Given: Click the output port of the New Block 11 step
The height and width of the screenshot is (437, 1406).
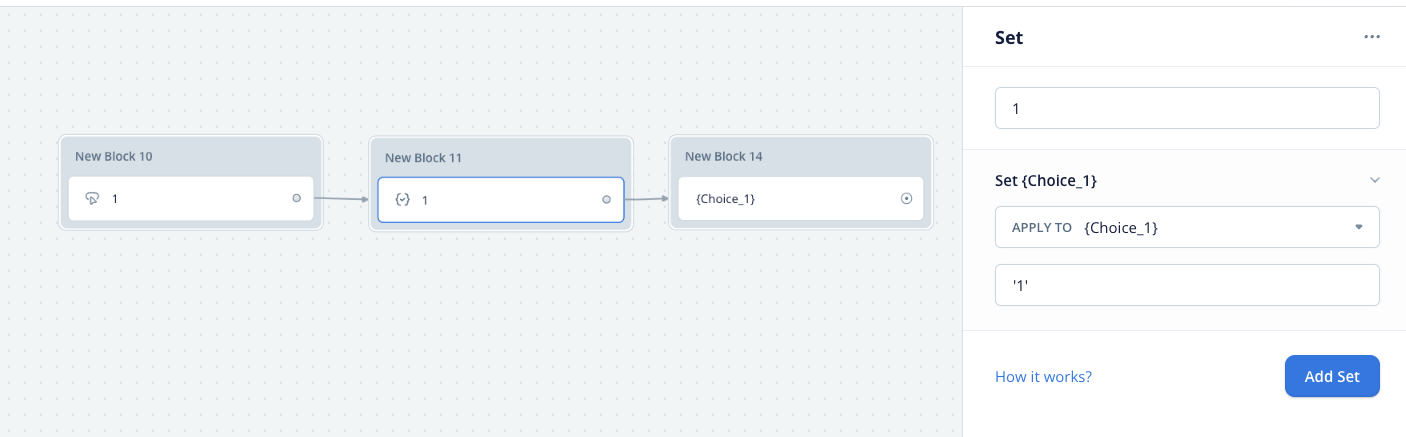Looking at the screenshot, I should (606, 199).
